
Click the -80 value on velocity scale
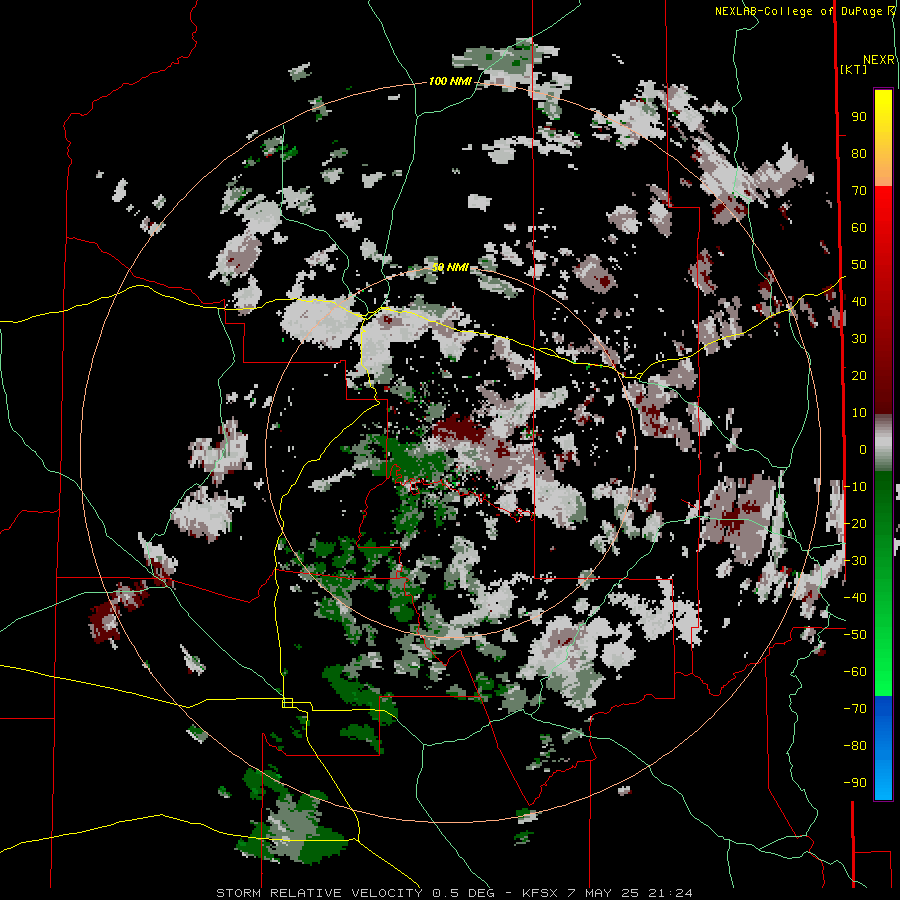click(x=855, y=746)
